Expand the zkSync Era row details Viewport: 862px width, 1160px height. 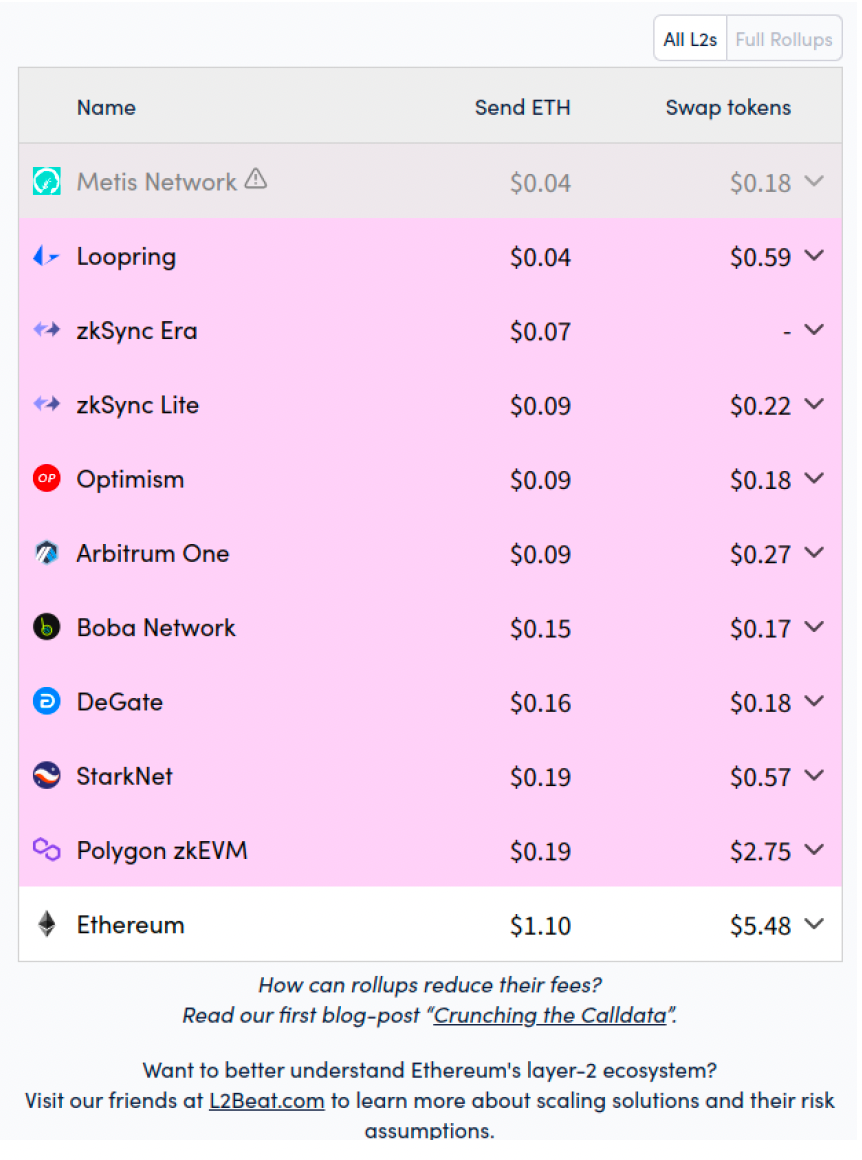tap(814, 330)
